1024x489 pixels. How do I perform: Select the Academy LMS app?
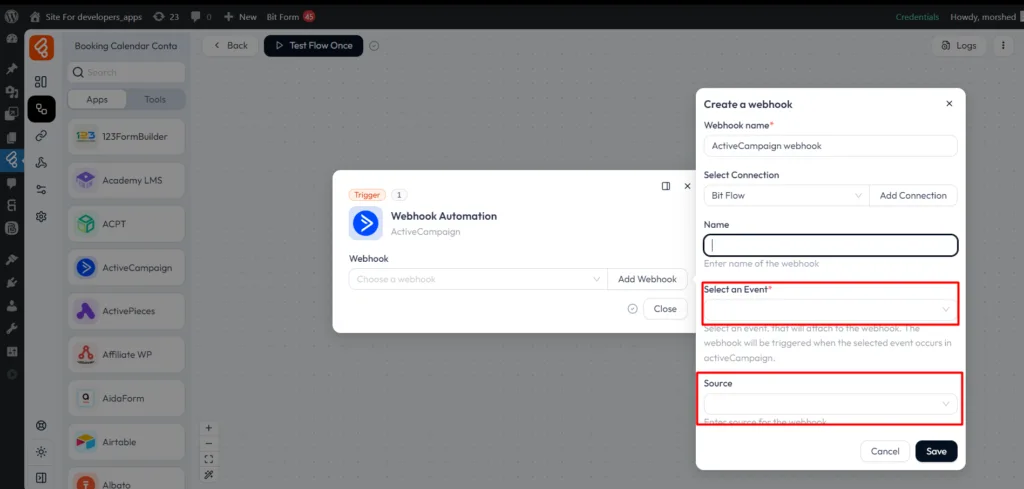(126, 180)
